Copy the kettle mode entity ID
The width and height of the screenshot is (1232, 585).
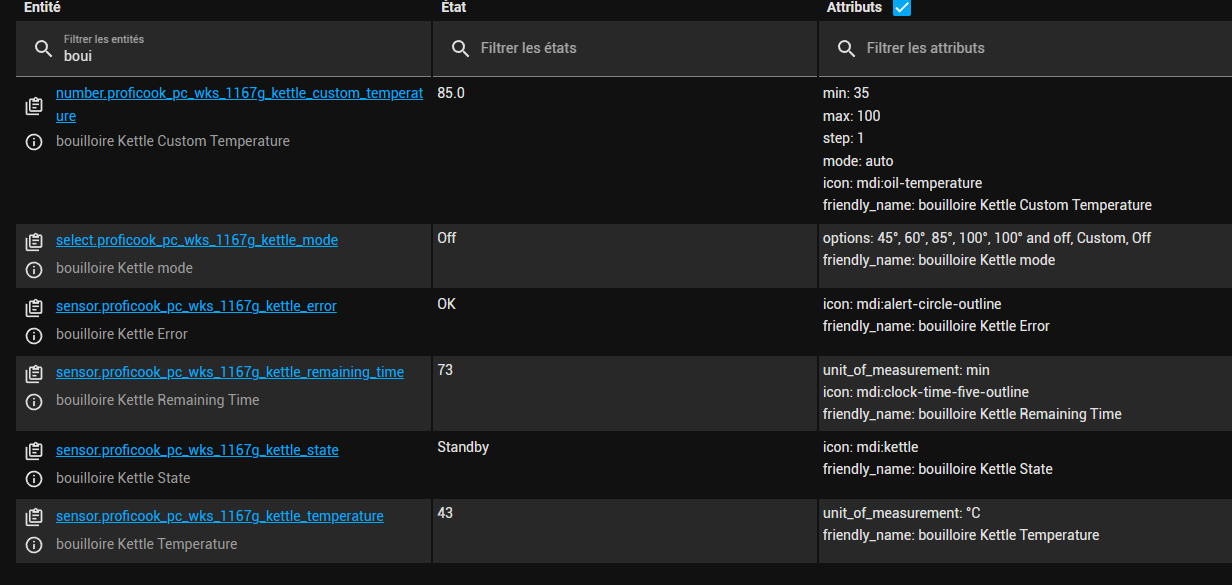[x=34, y=241]
